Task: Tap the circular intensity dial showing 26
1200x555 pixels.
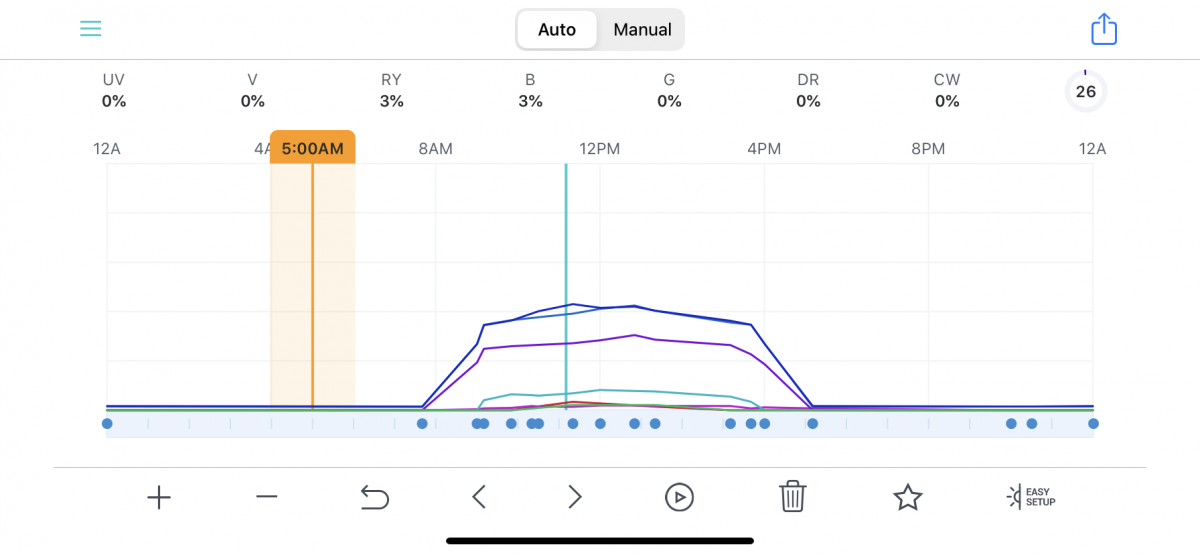Action: [x=1085, y=92]
